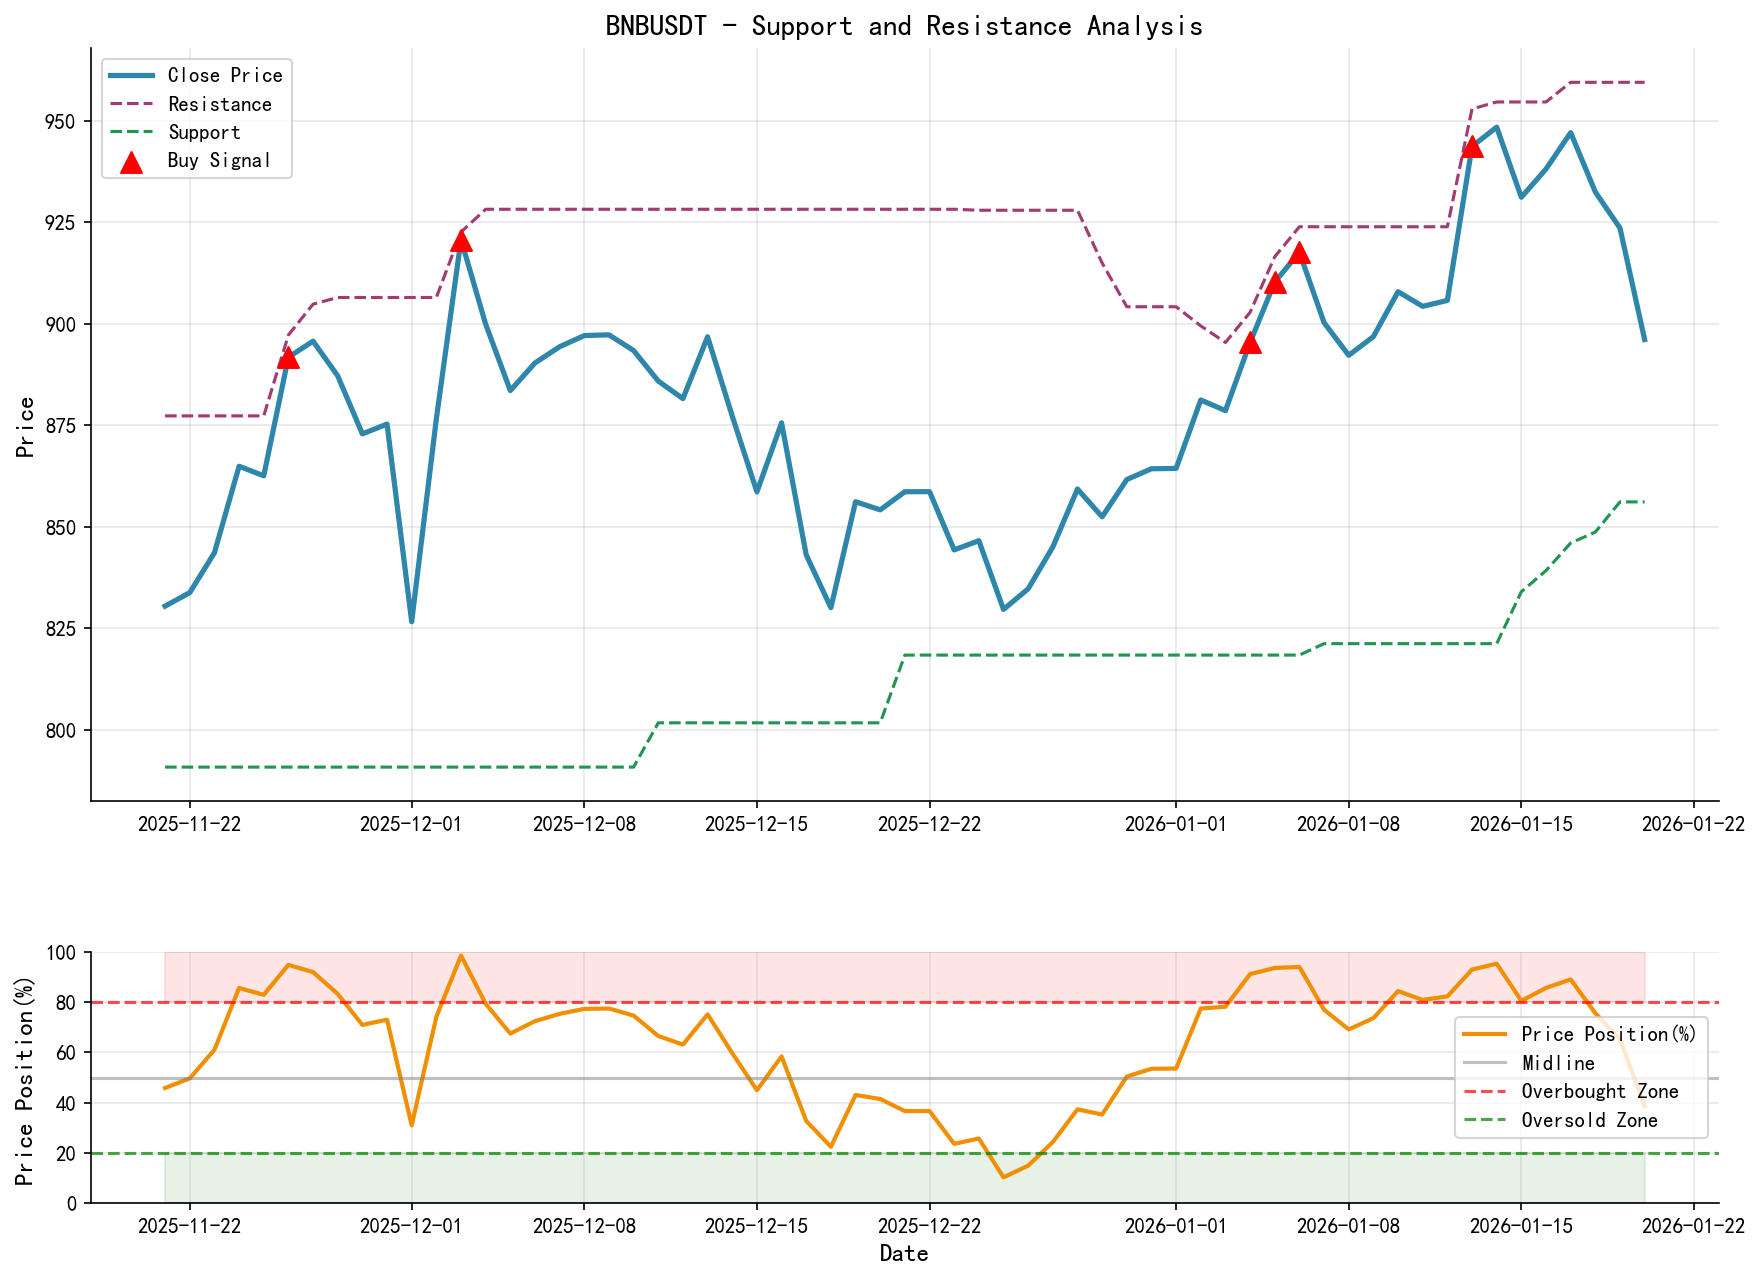This screenshot has height=1280, width=1761.
Task: Click the Buy Signal marker near 2026-01-03
Action: tap(1251, 345)
